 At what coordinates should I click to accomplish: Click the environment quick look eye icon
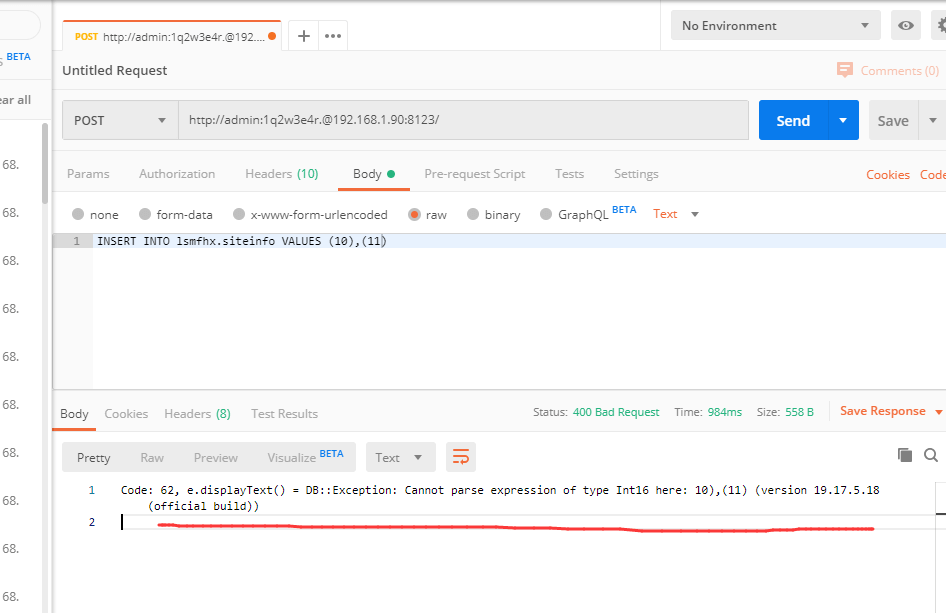point(906,26)
